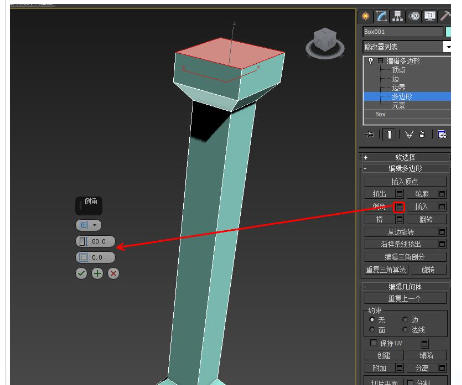
Task: Select the 法线 normal constraint radio
Action: [405, 329]
